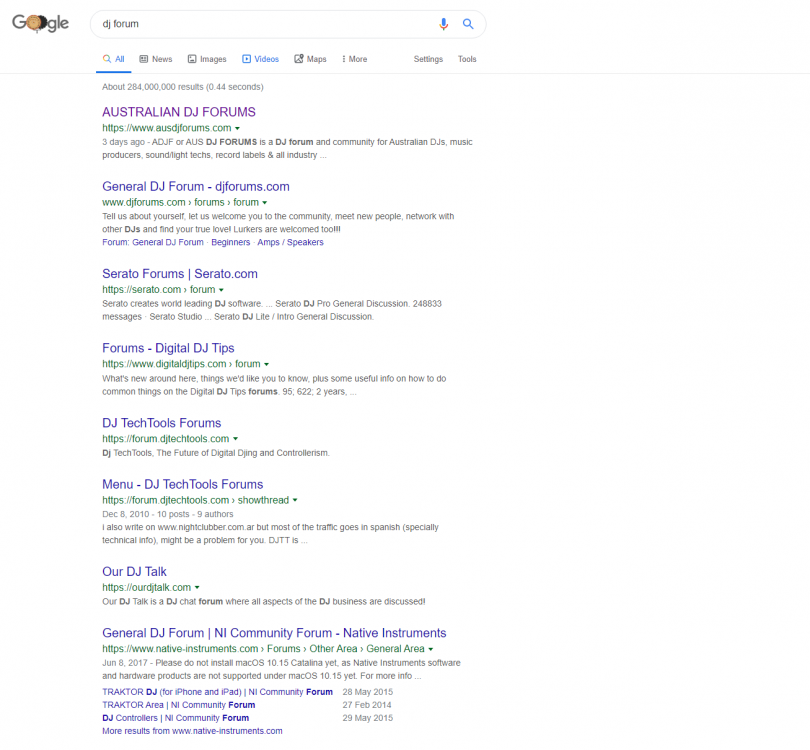Screen dimensions: 810x750
Task: Open Forums - Digital DJ Tips result
Action: tap(168, 348)
